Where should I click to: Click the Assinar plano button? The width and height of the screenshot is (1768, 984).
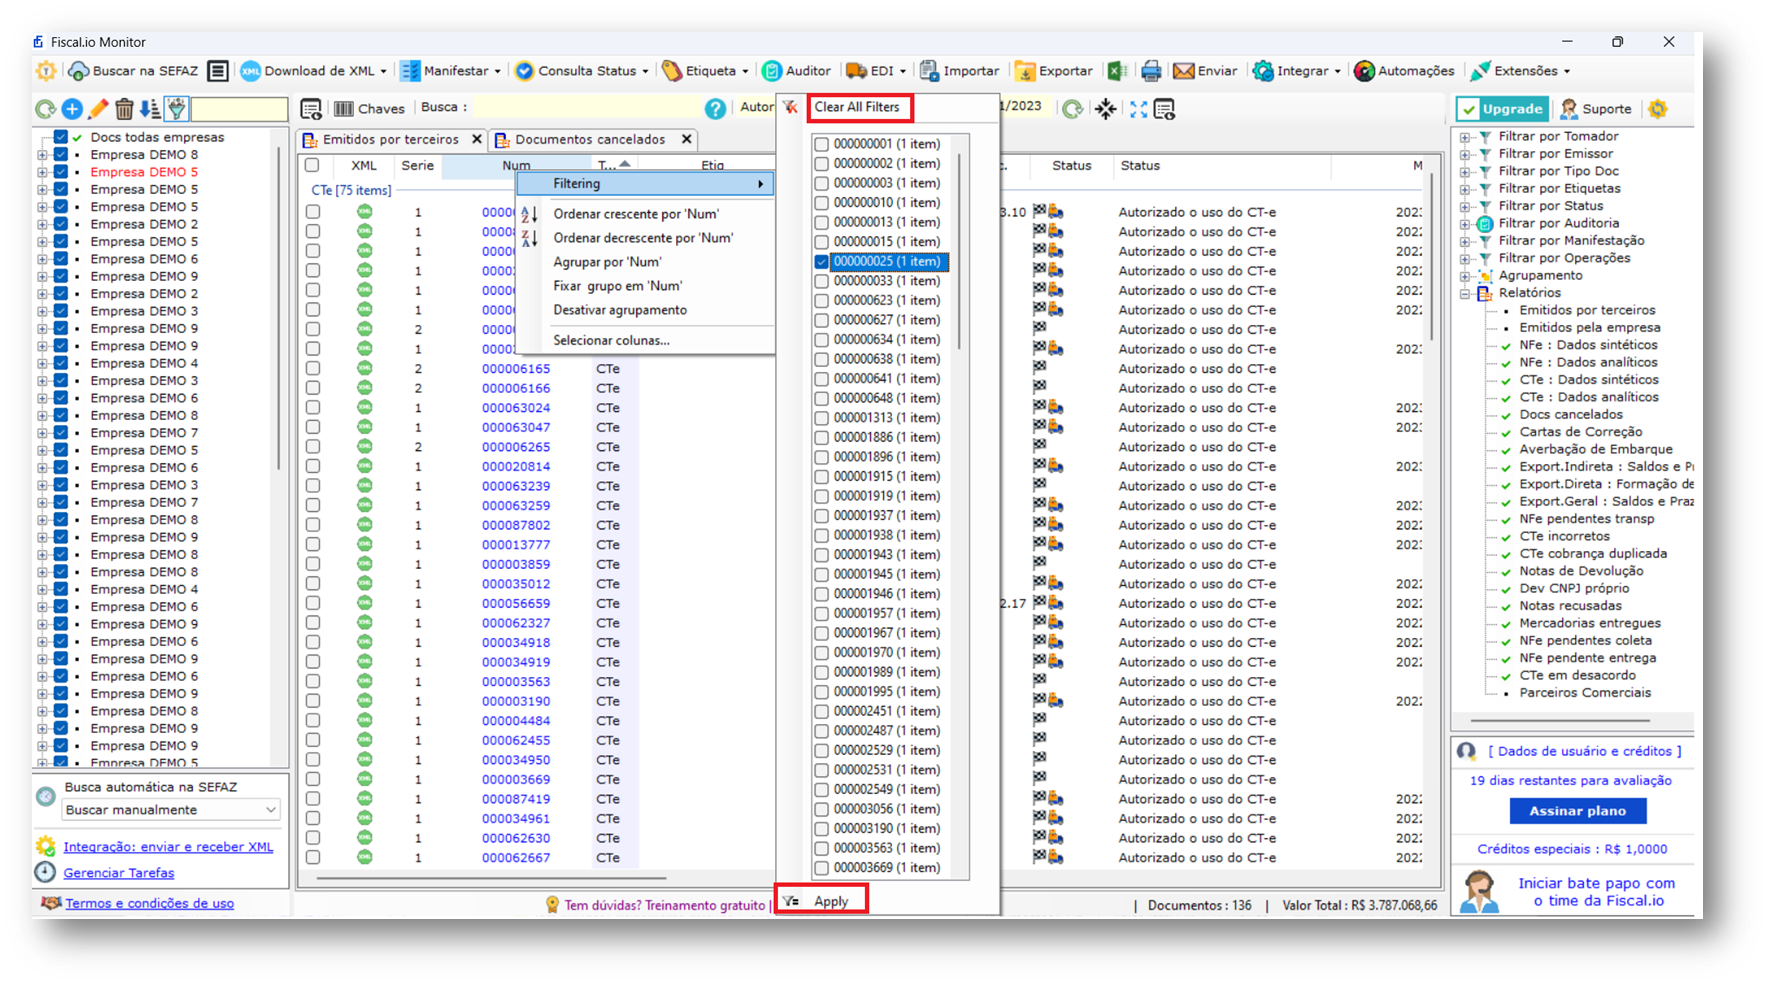click(1577, 811)
